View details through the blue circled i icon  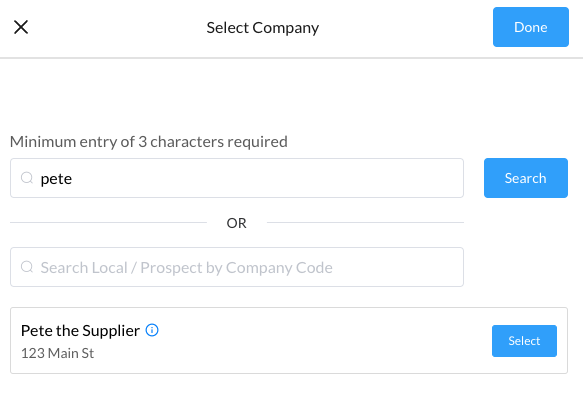pyautogui.click(x=152, y=330)
